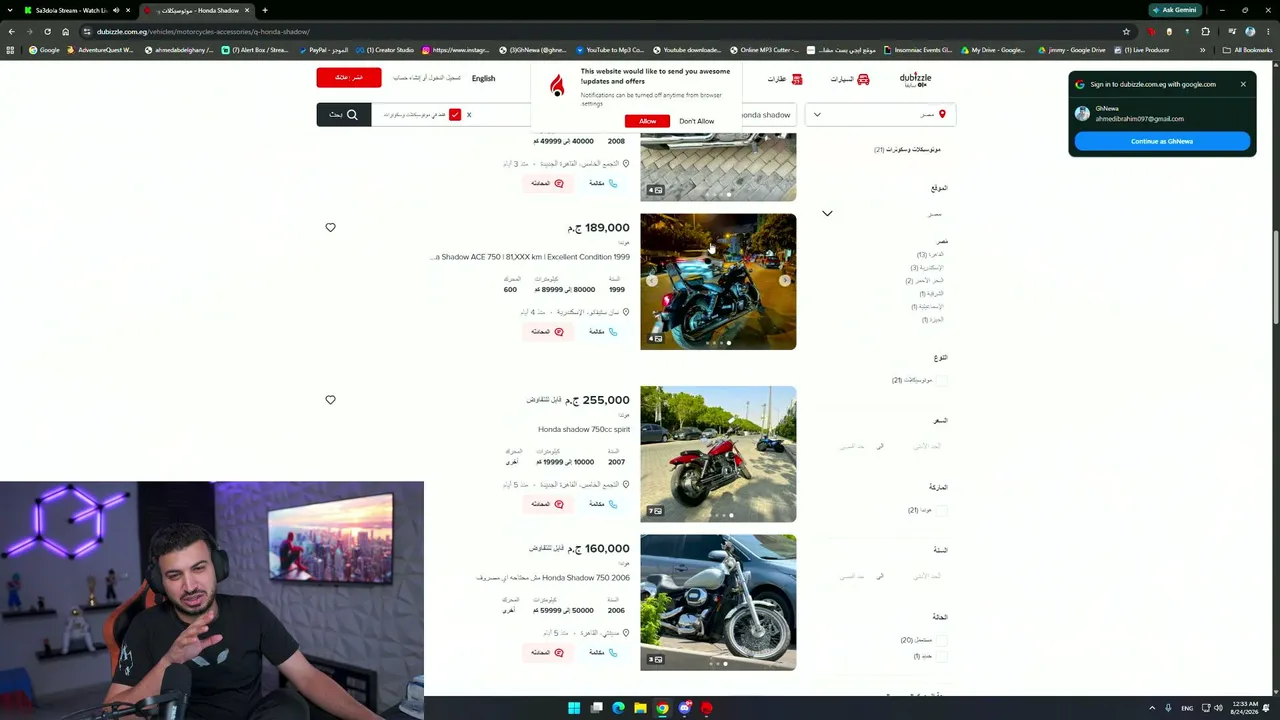Open the Creator Studio bookmark

(385, 50)
